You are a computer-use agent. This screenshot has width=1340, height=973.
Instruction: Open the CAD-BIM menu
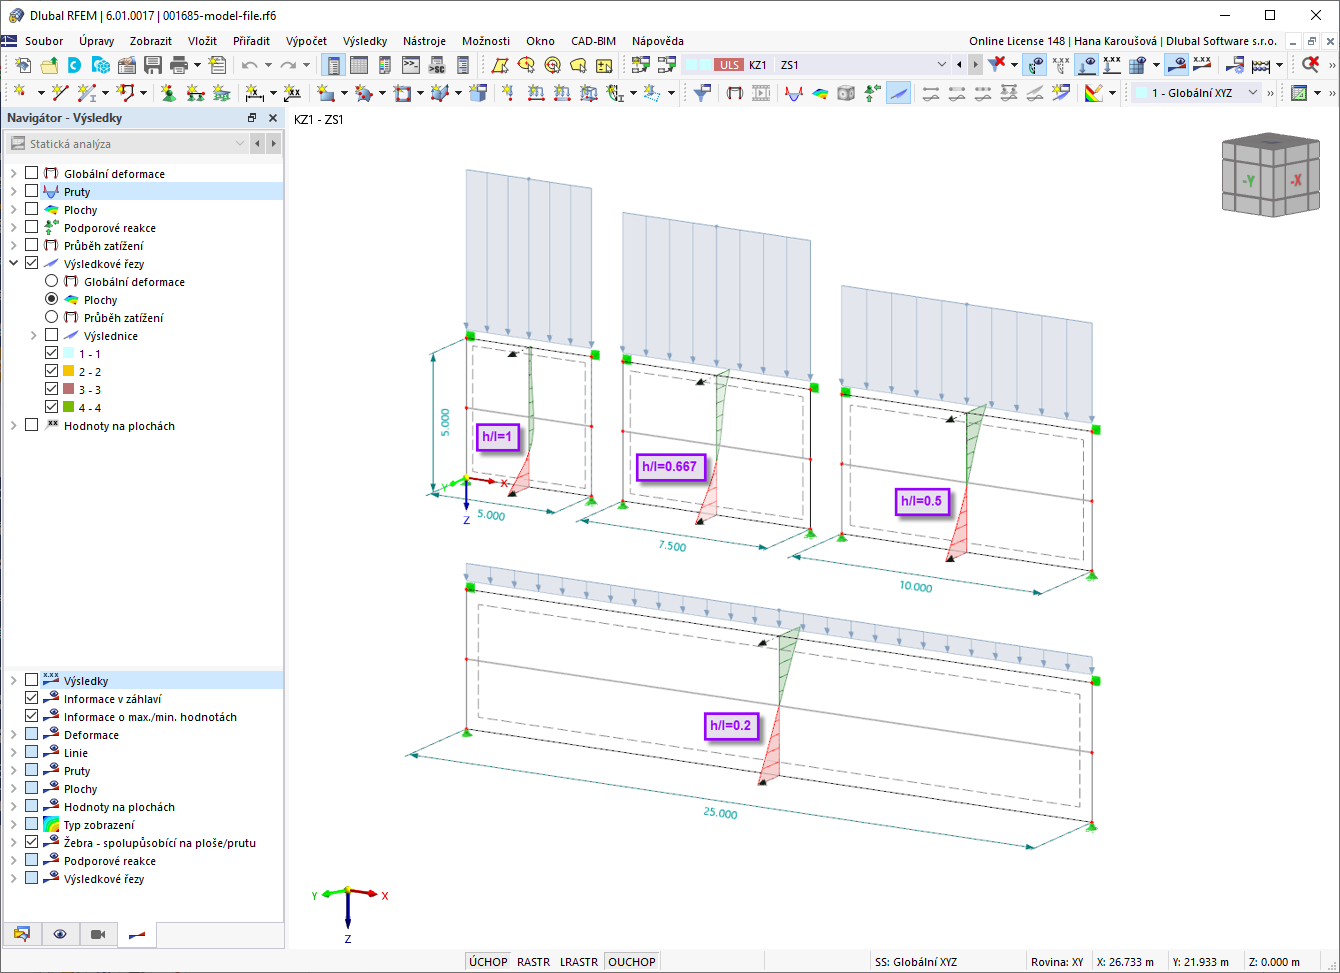(x=593, y=41)
